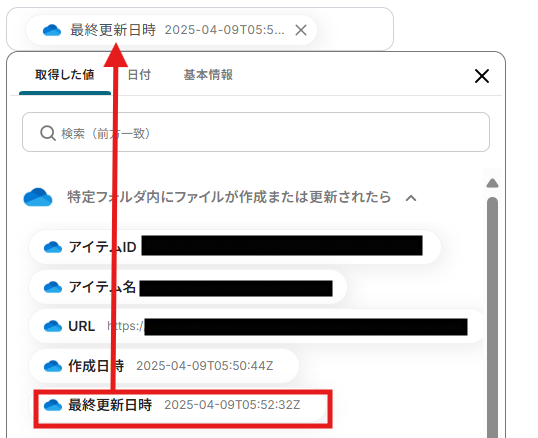538x438 pixels.
Task: Click the vertical scrollbar thumb
Action: pyautogui.click(x=492, y=317)
